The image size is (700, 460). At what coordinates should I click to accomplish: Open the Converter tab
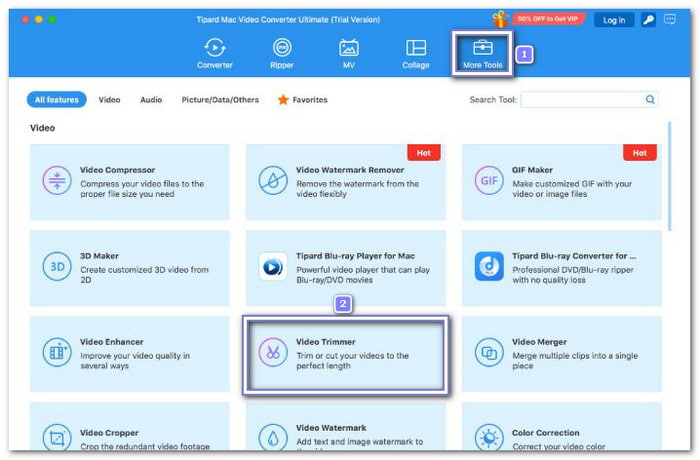(x=215, y=54)
